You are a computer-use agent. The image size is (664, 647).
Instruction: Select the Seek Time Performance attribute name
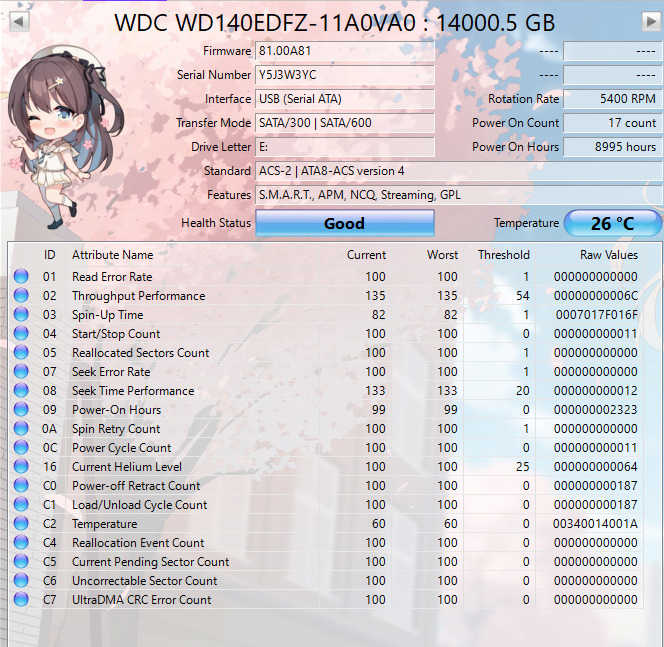(133, 391)
